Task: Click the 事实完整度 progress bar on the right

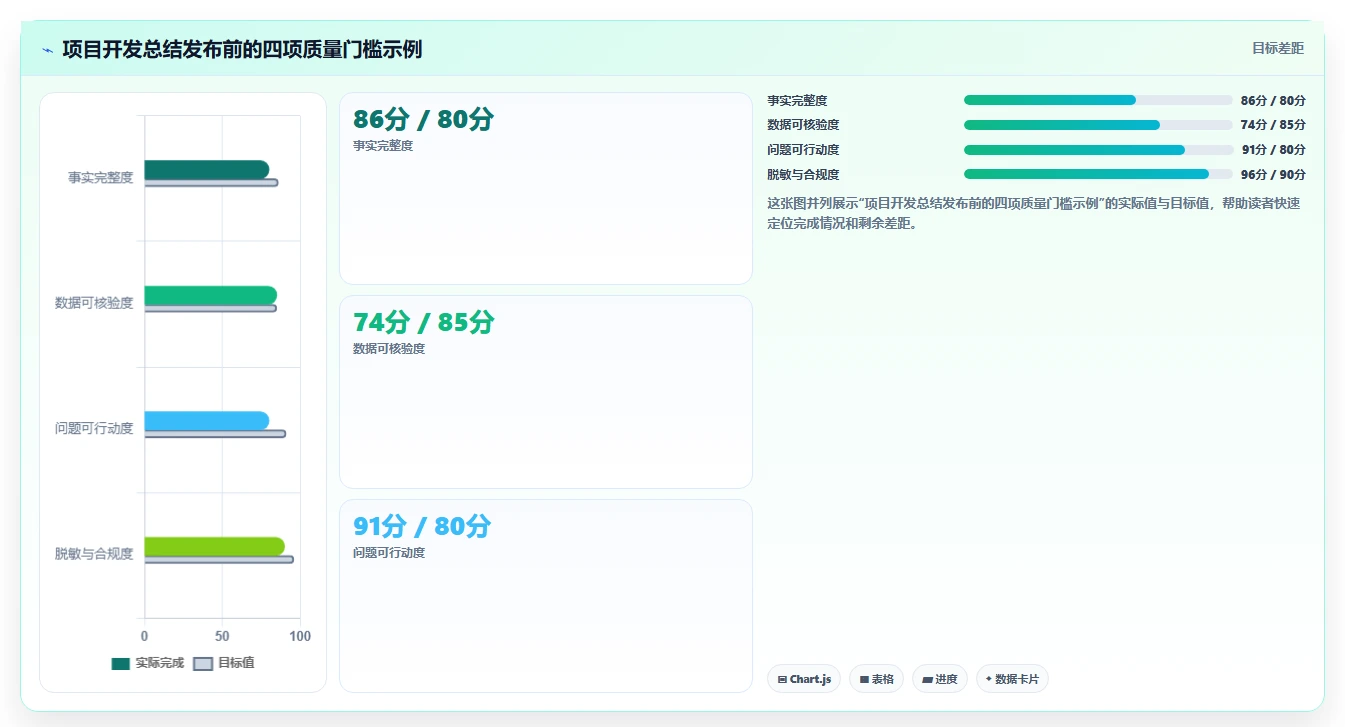Action: coord(1098,100)
